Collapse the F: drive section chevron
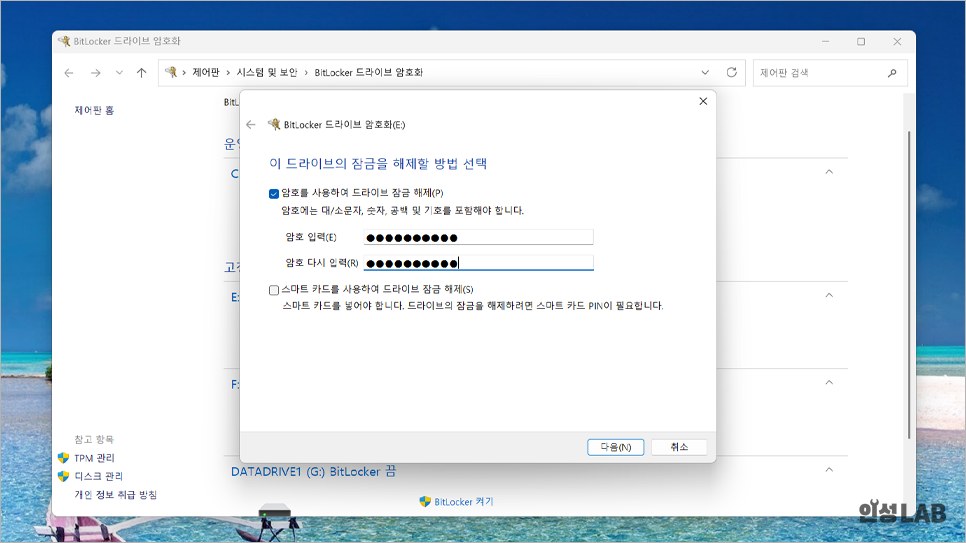966x543 pixels. [829, 383]
